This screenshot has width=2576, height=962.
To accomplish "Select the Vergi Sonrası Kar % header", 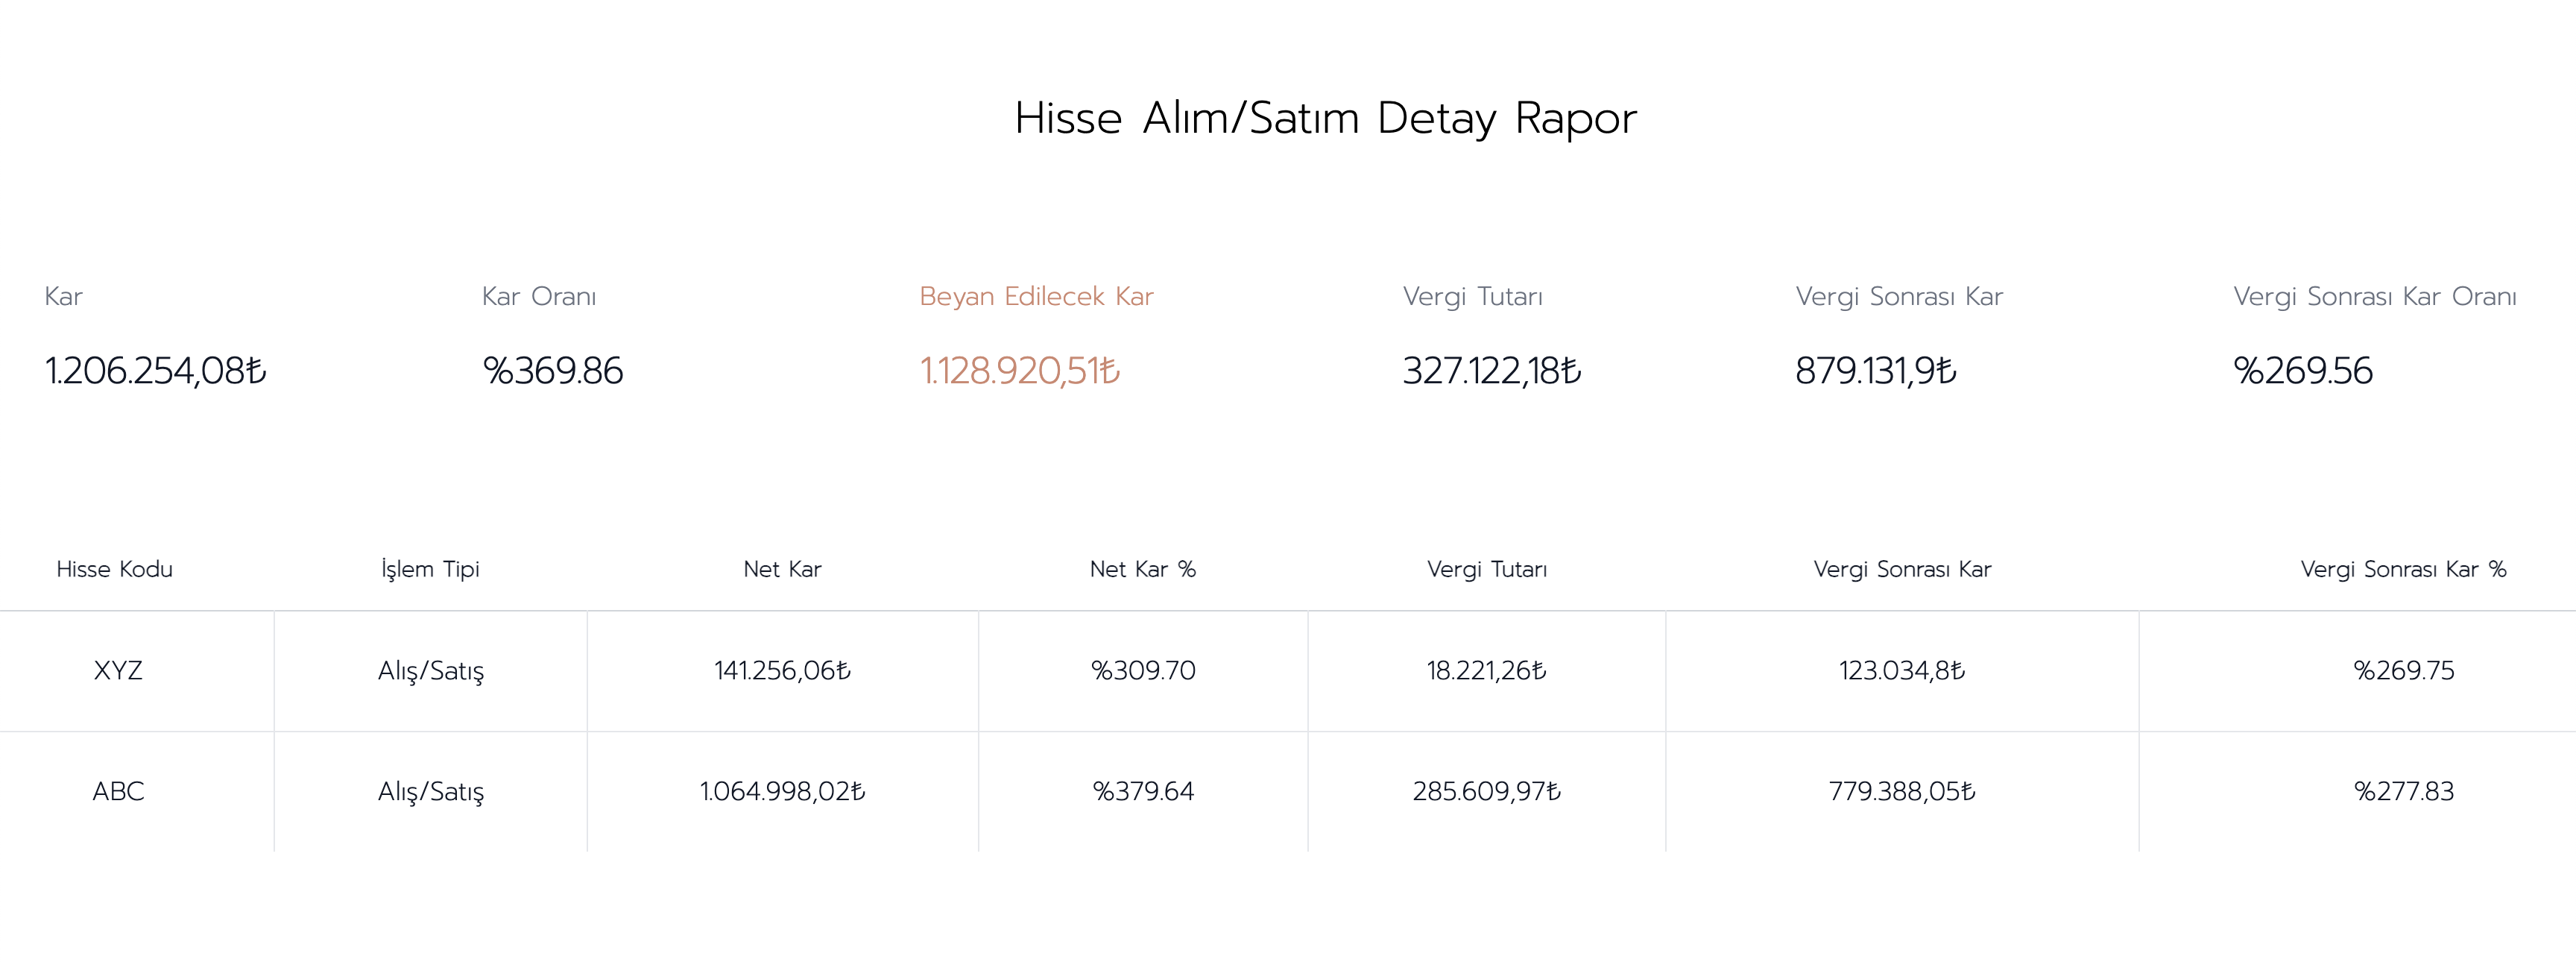I will (x=2404, y=569).
